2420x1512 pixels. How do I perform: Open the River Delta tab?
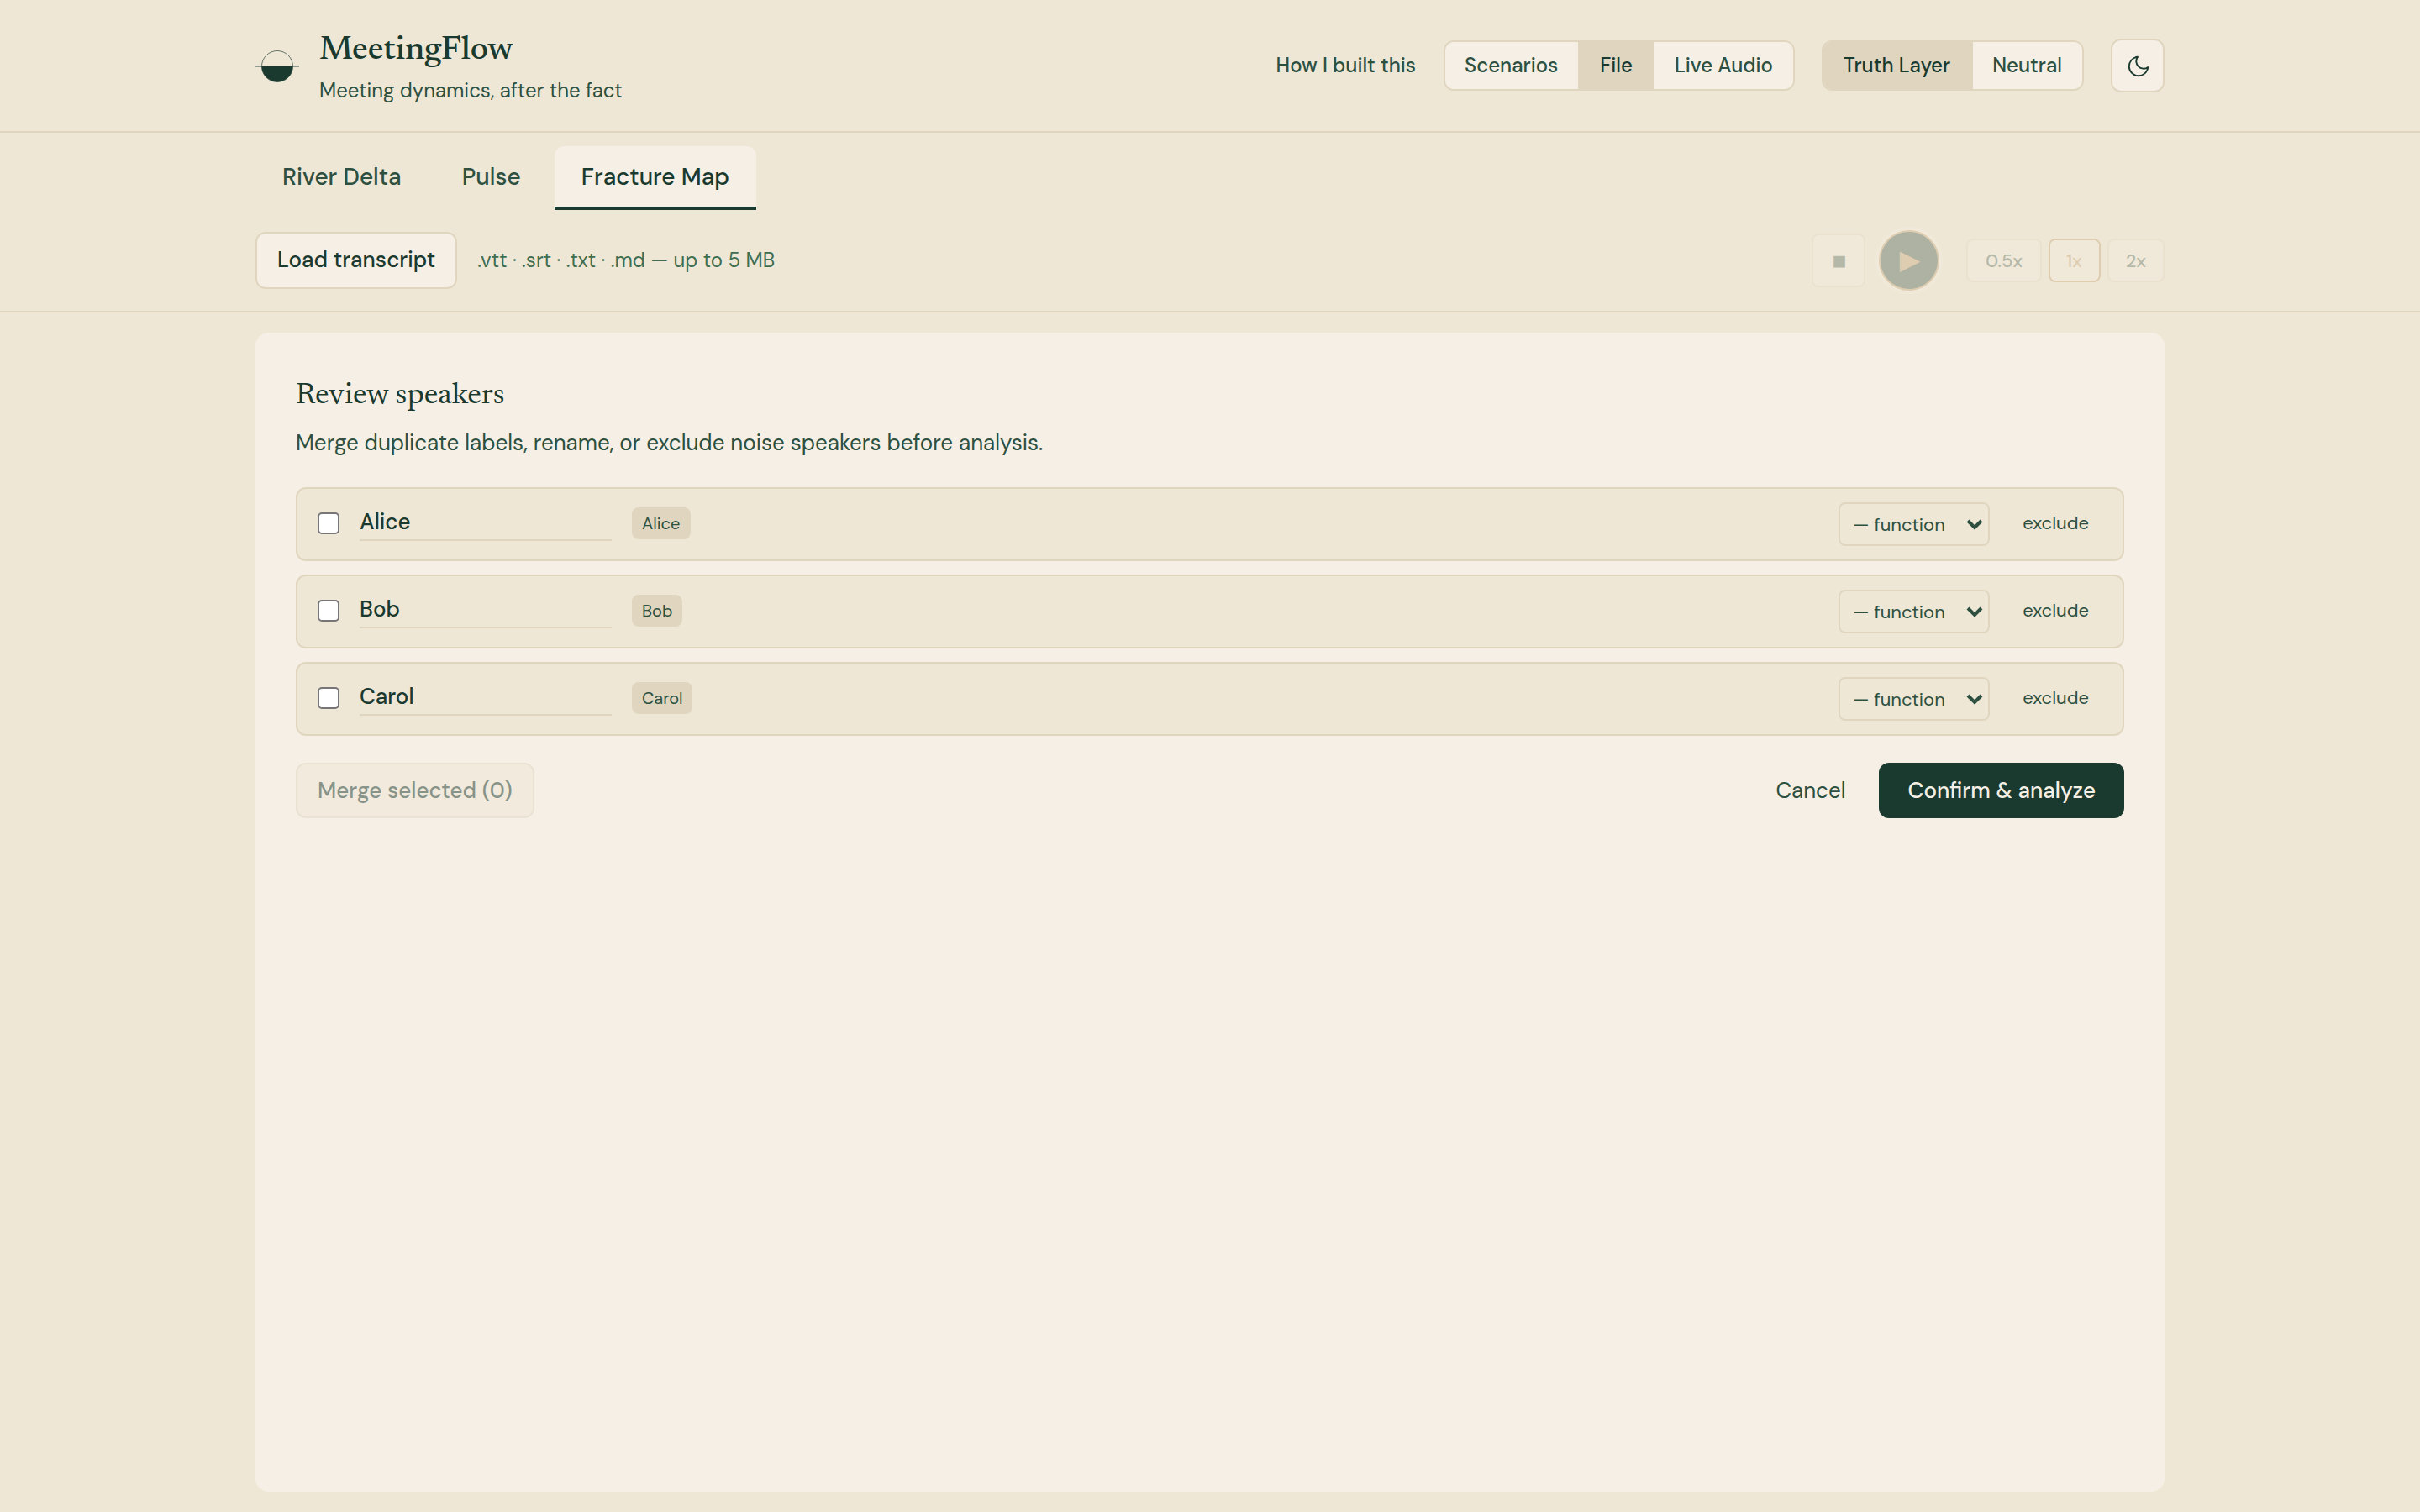pyautogui.click(x=341, y=177)
